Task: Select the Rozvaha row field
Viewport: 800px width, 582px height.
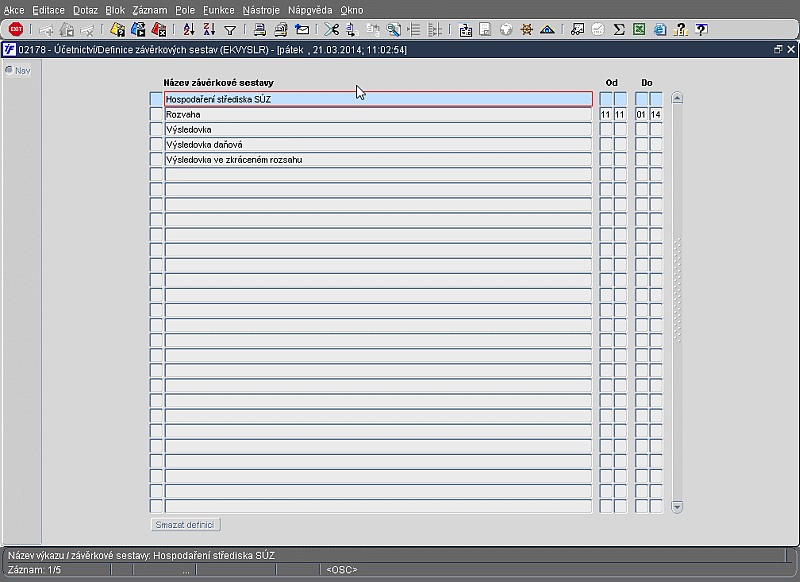Action: [x=378, y=114]
